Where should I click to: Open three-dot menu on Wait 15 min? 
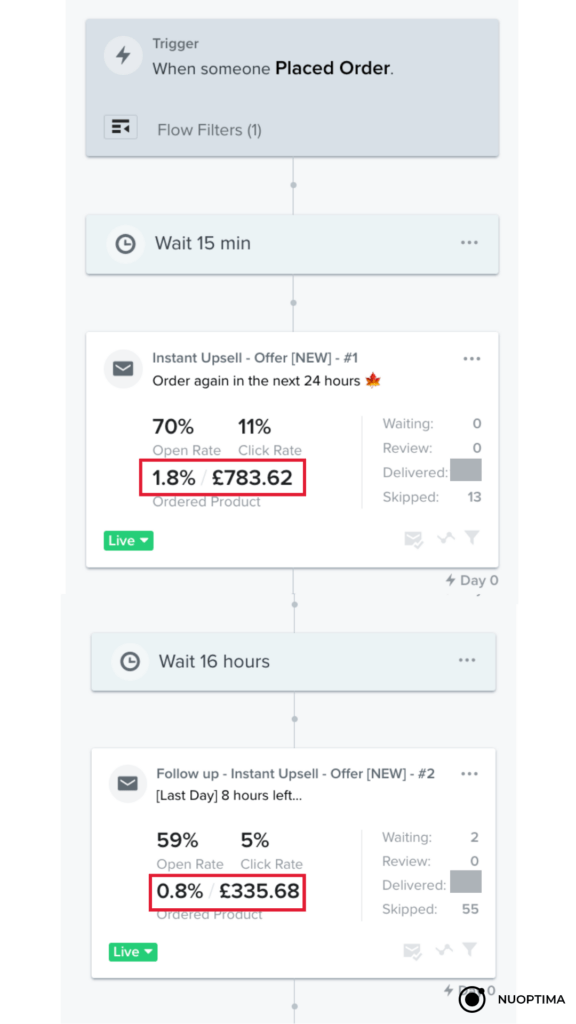(470, 242)
